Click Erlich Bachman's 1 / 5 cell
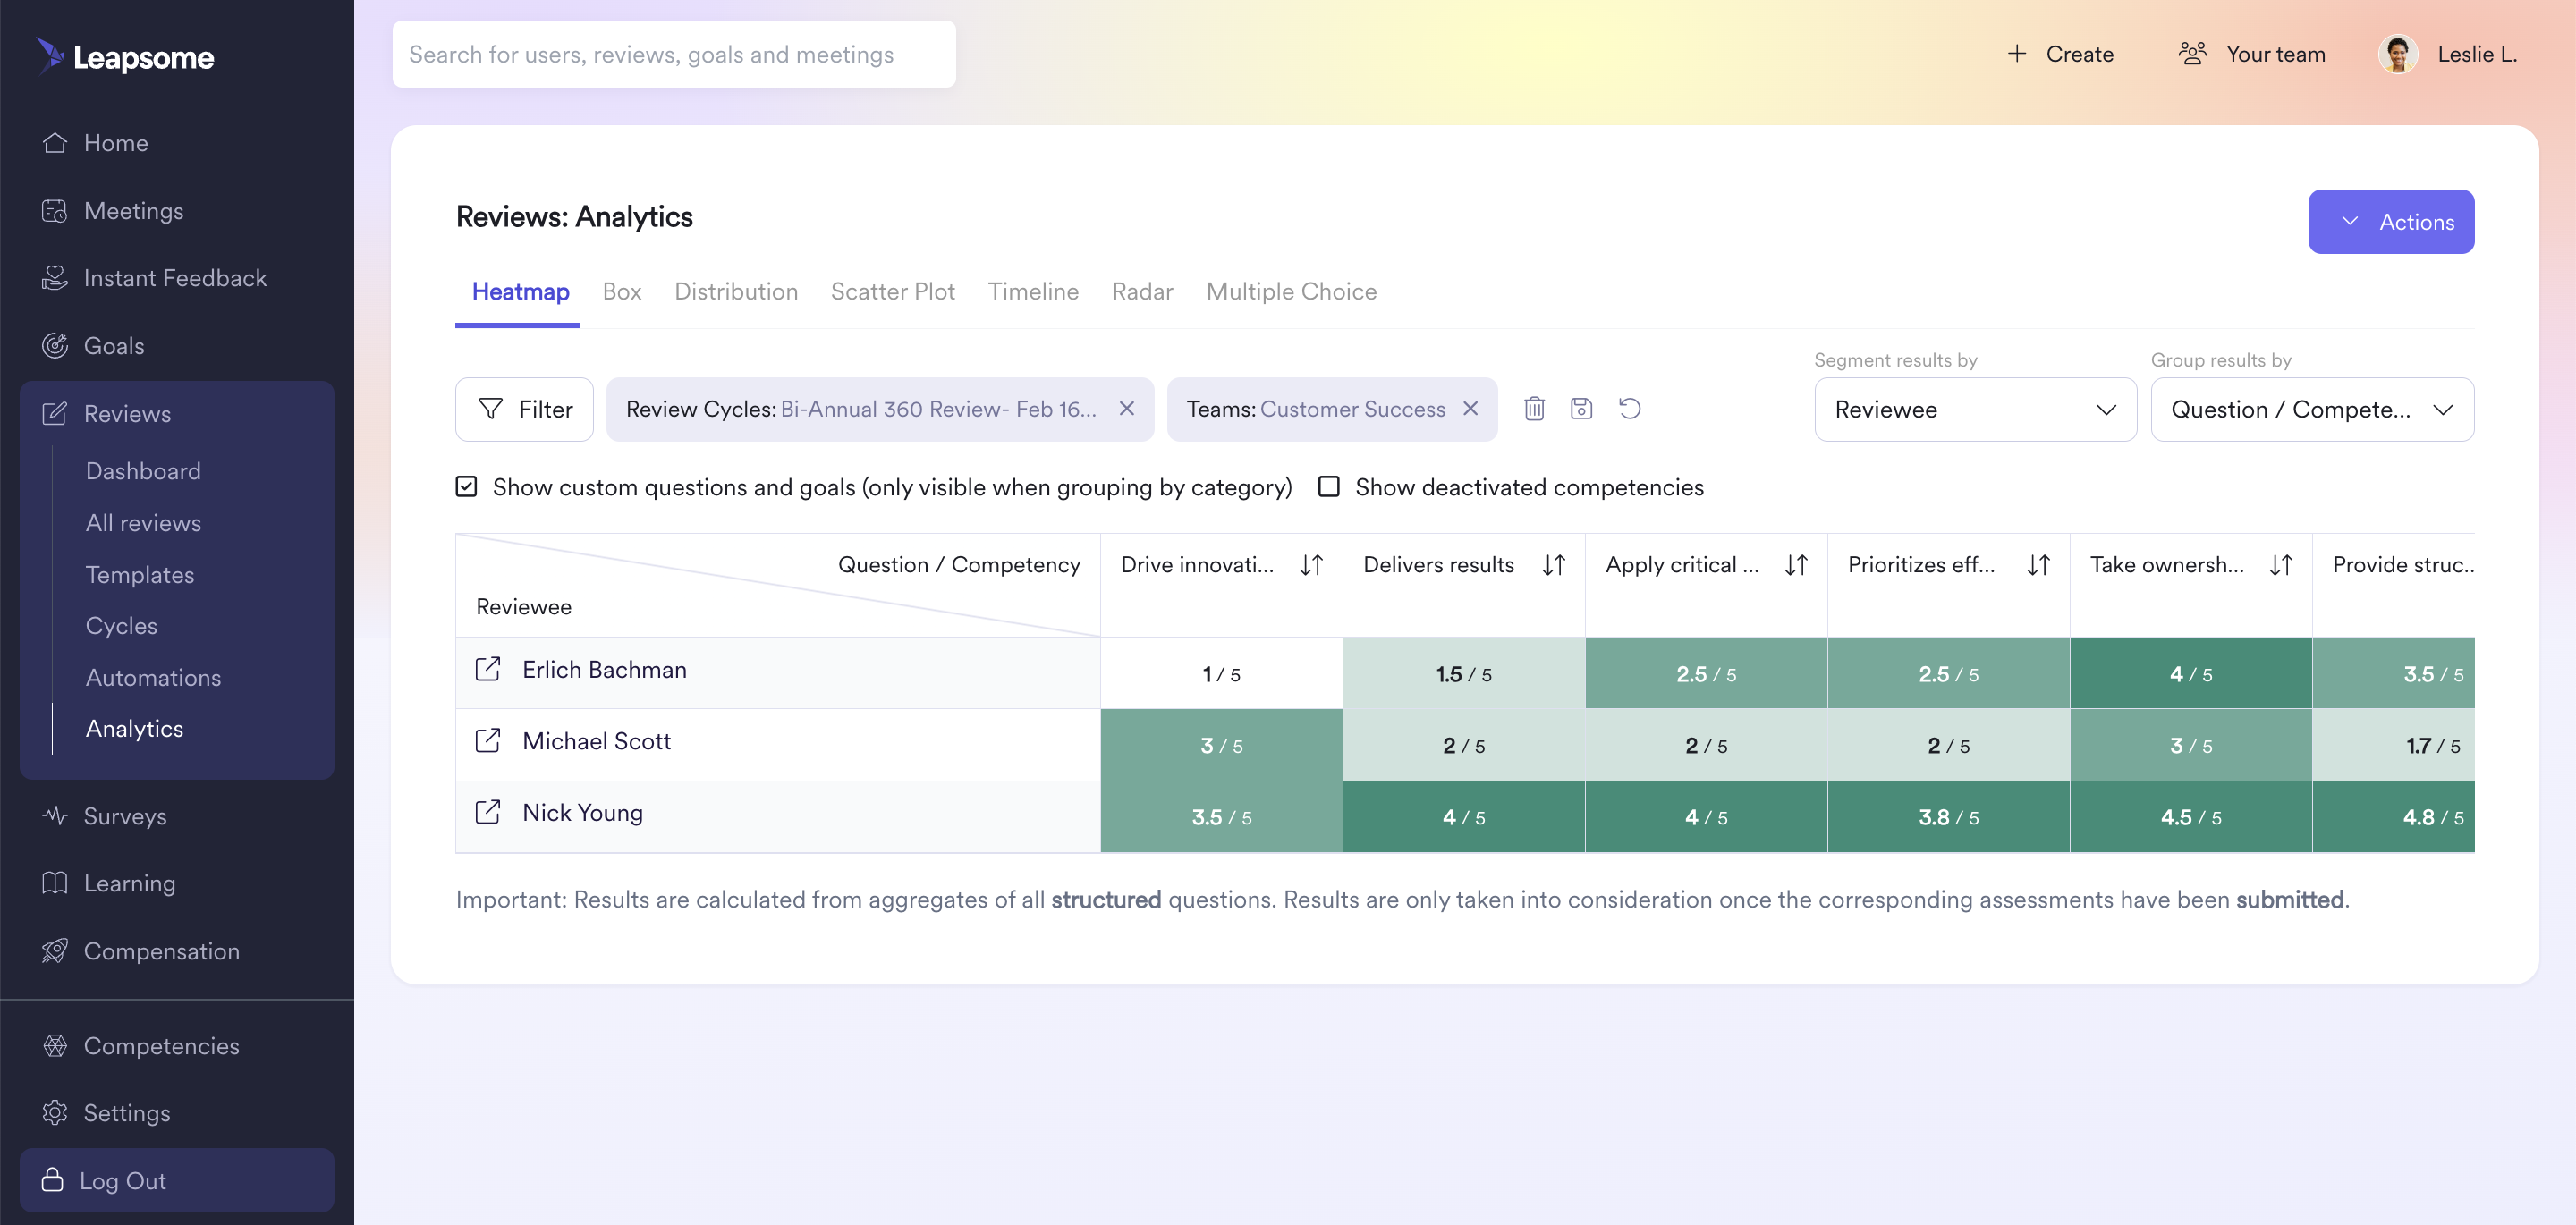The height and width of the screenshot is (1225, 2576). coord(1221,673)
